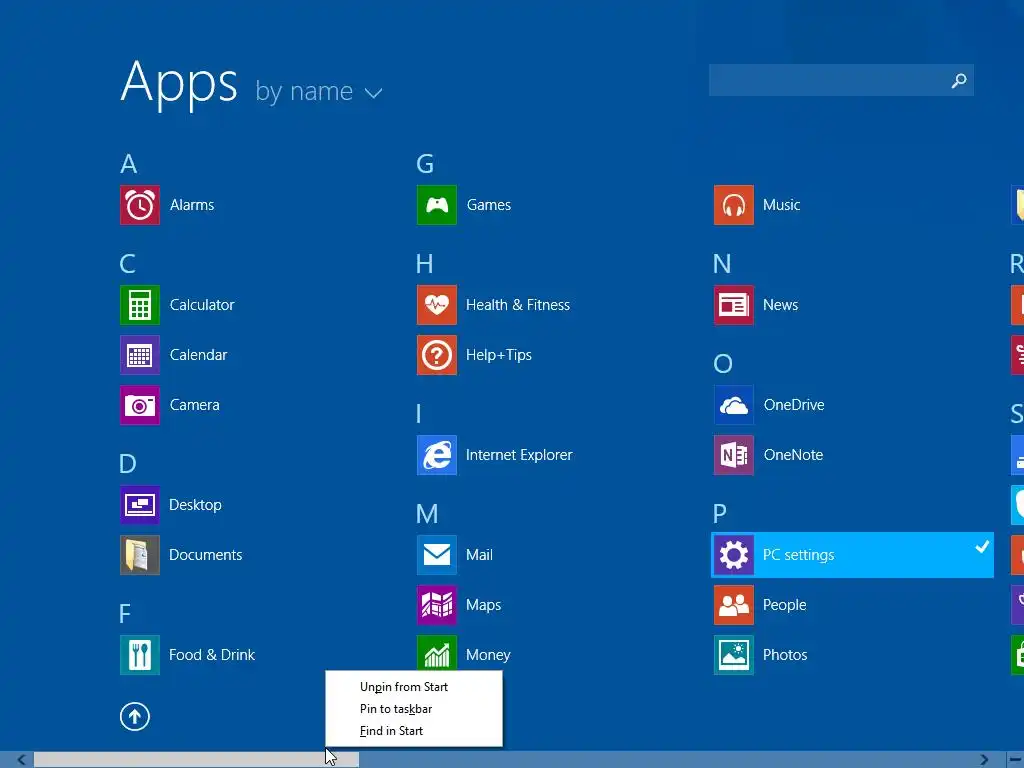Click the letter P group header
Screen dimensions: 1024x768
coord(720,514)
